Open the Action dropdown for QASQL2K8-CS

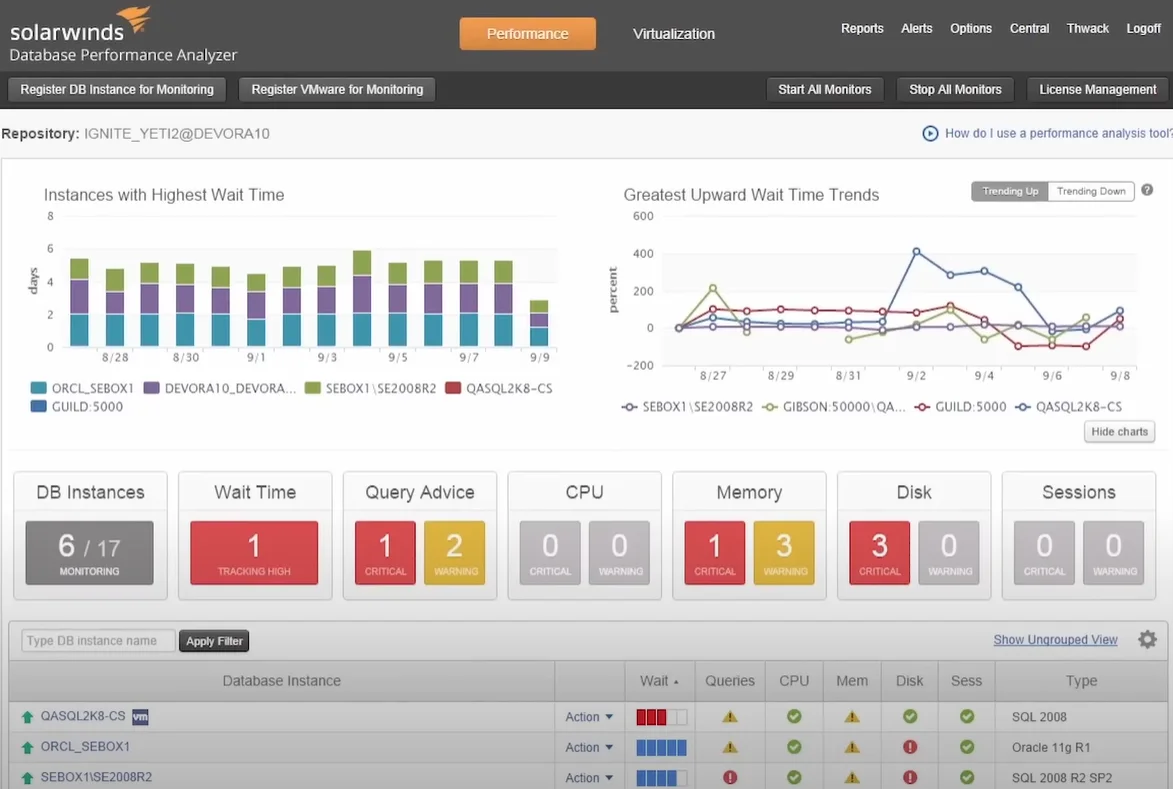point(587,717)
